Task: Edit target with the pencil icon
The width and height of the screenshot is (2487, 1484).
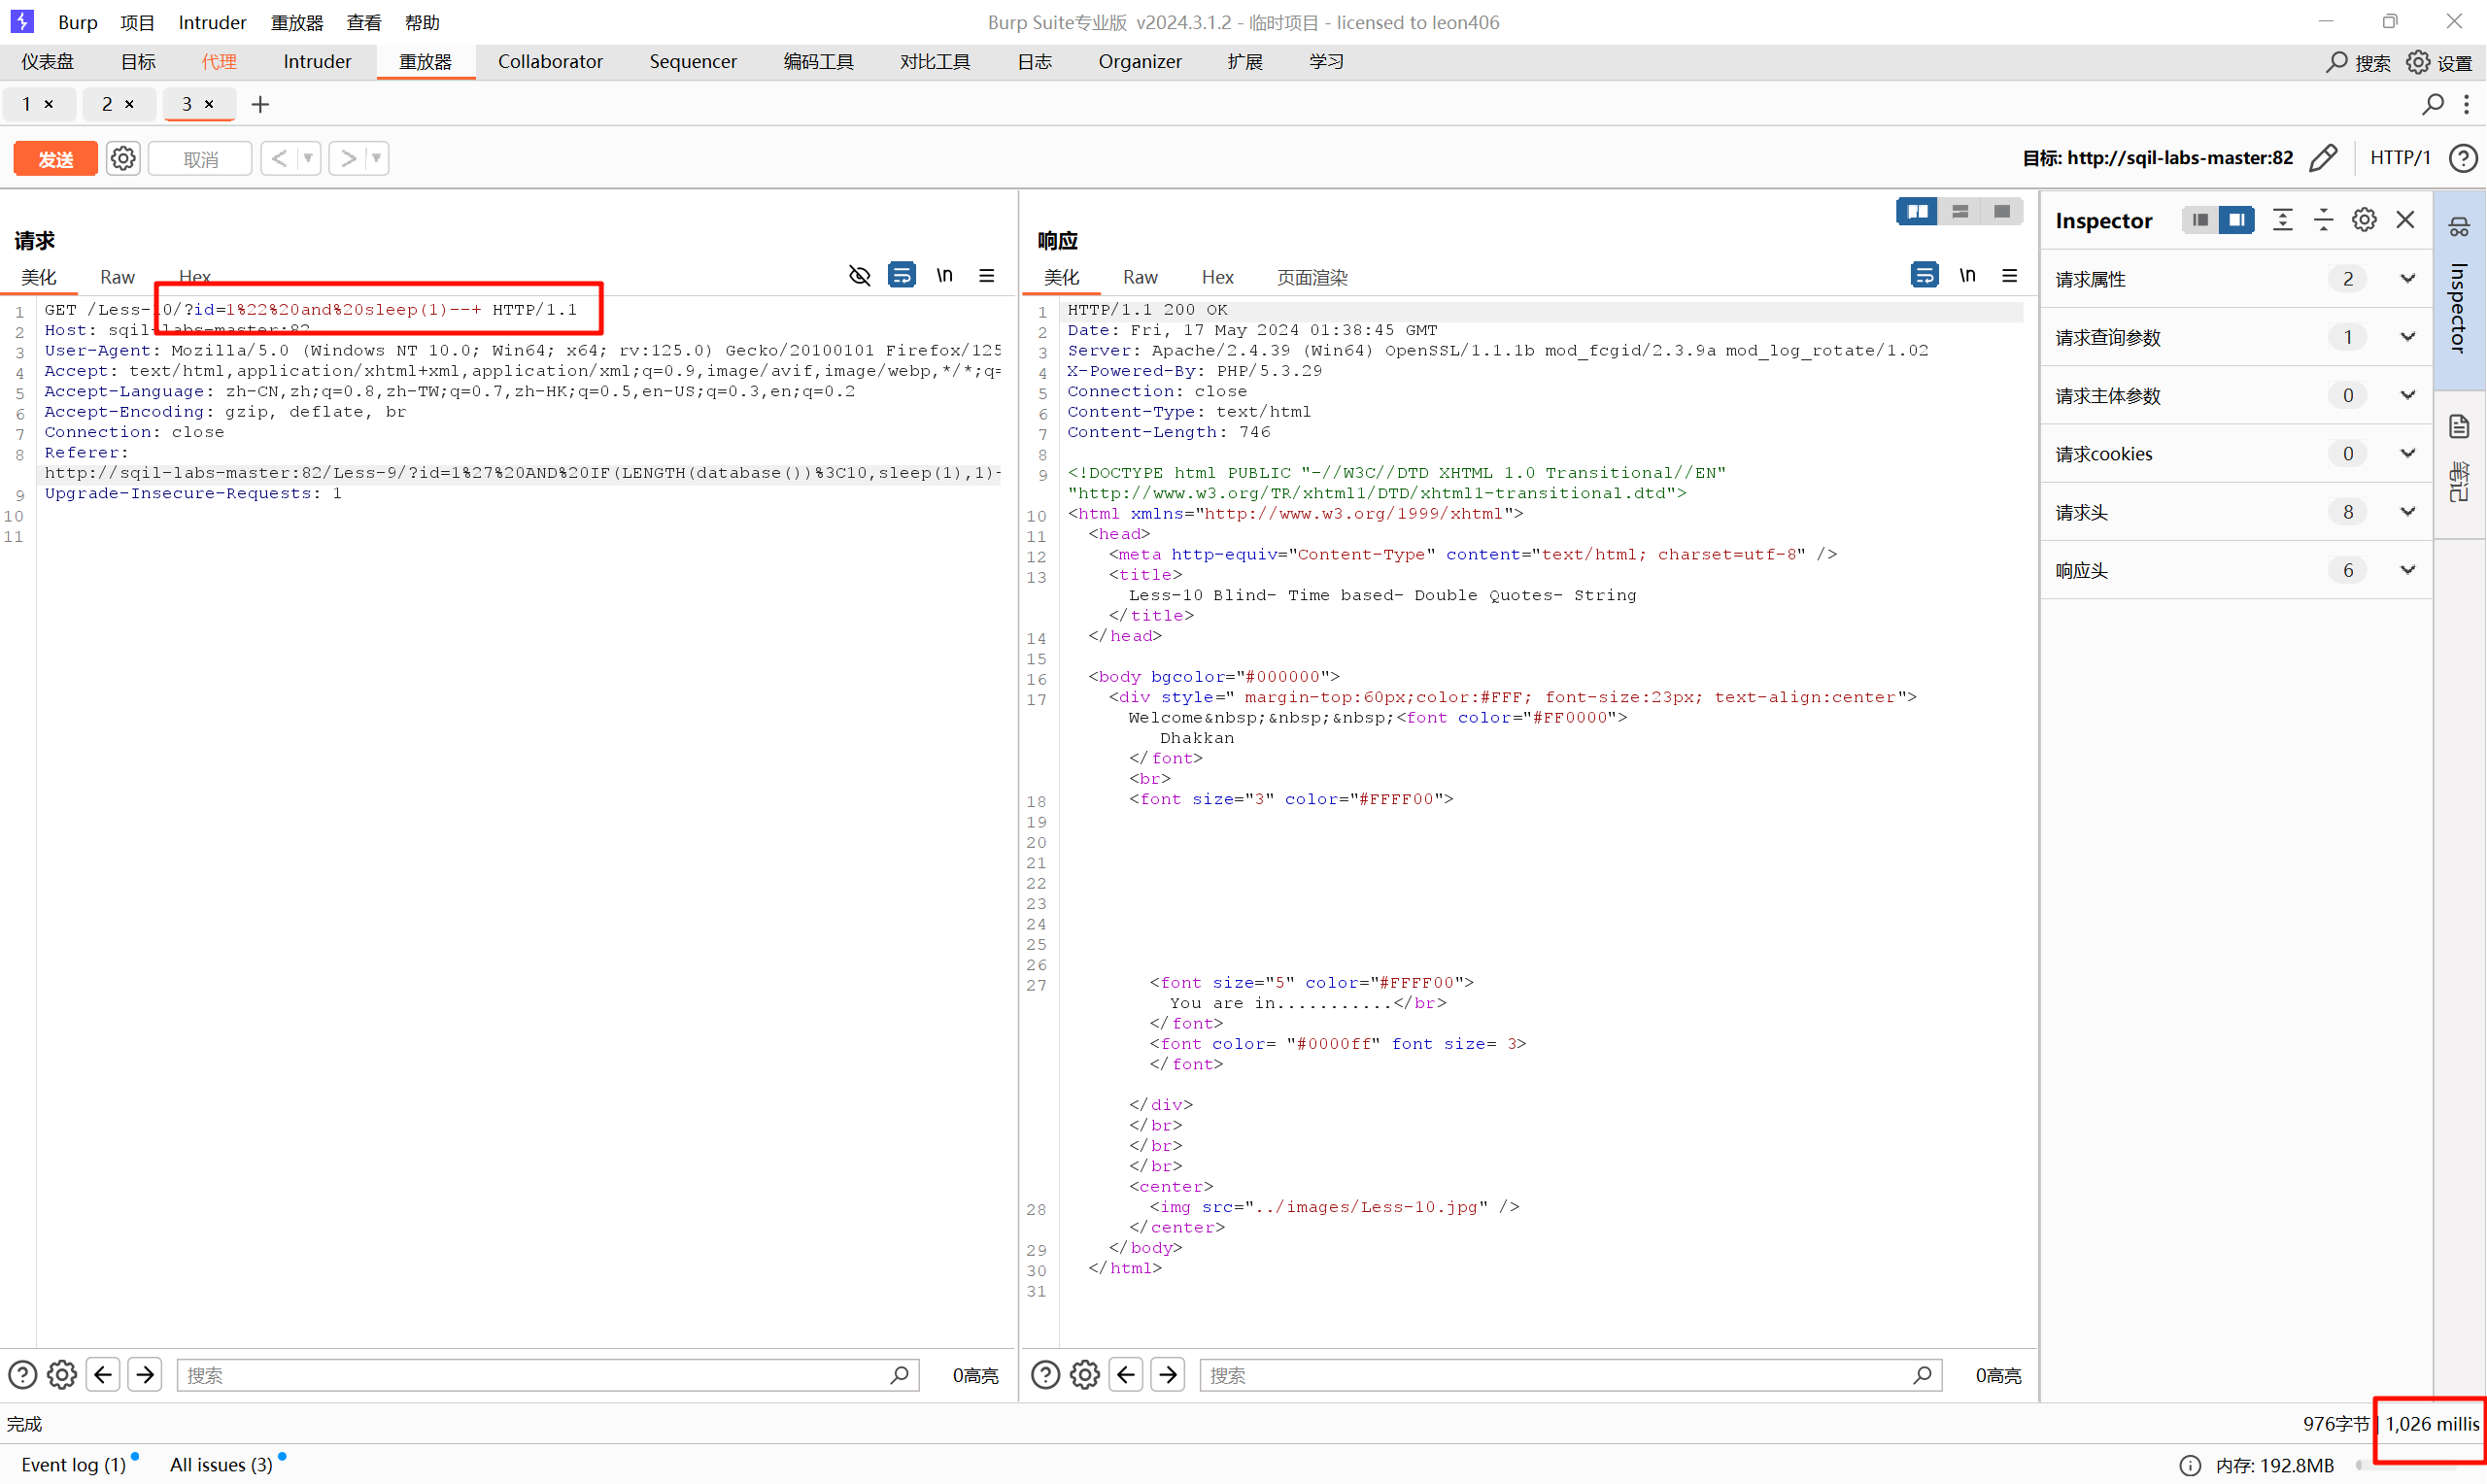Action: (2323, 158)
